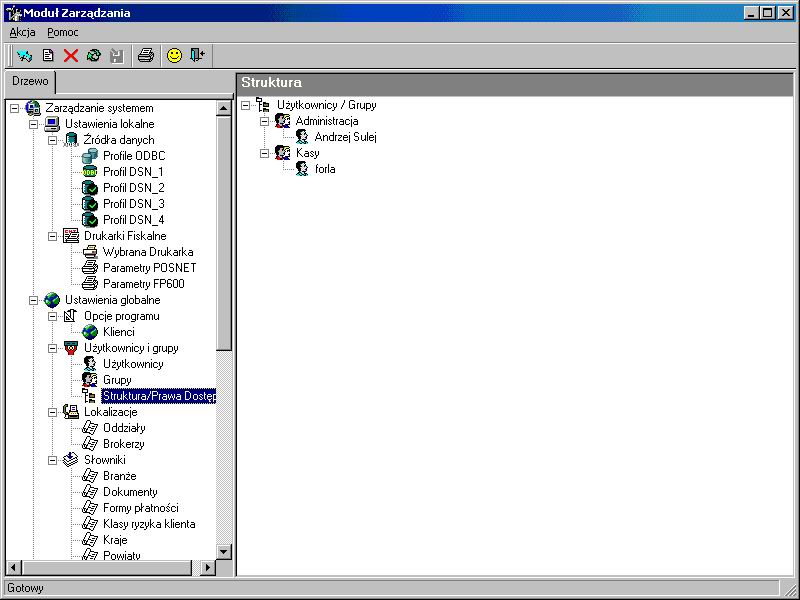This screenshot has width=800, height=600.
Task: Collapse the Słowniki node
Action: [x=53, y=460]
